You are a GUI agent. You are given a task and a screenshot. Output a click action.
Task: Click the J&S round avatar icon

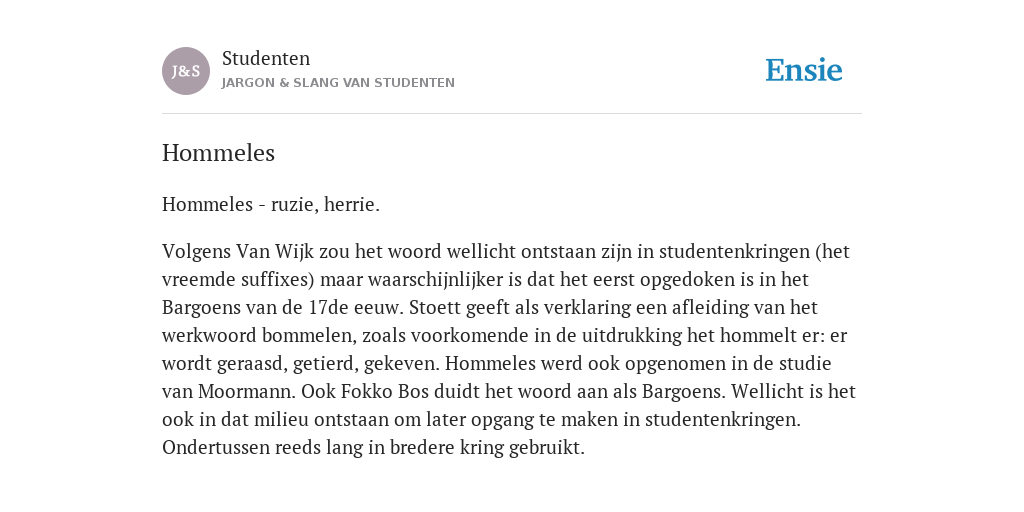pos(185,71)
